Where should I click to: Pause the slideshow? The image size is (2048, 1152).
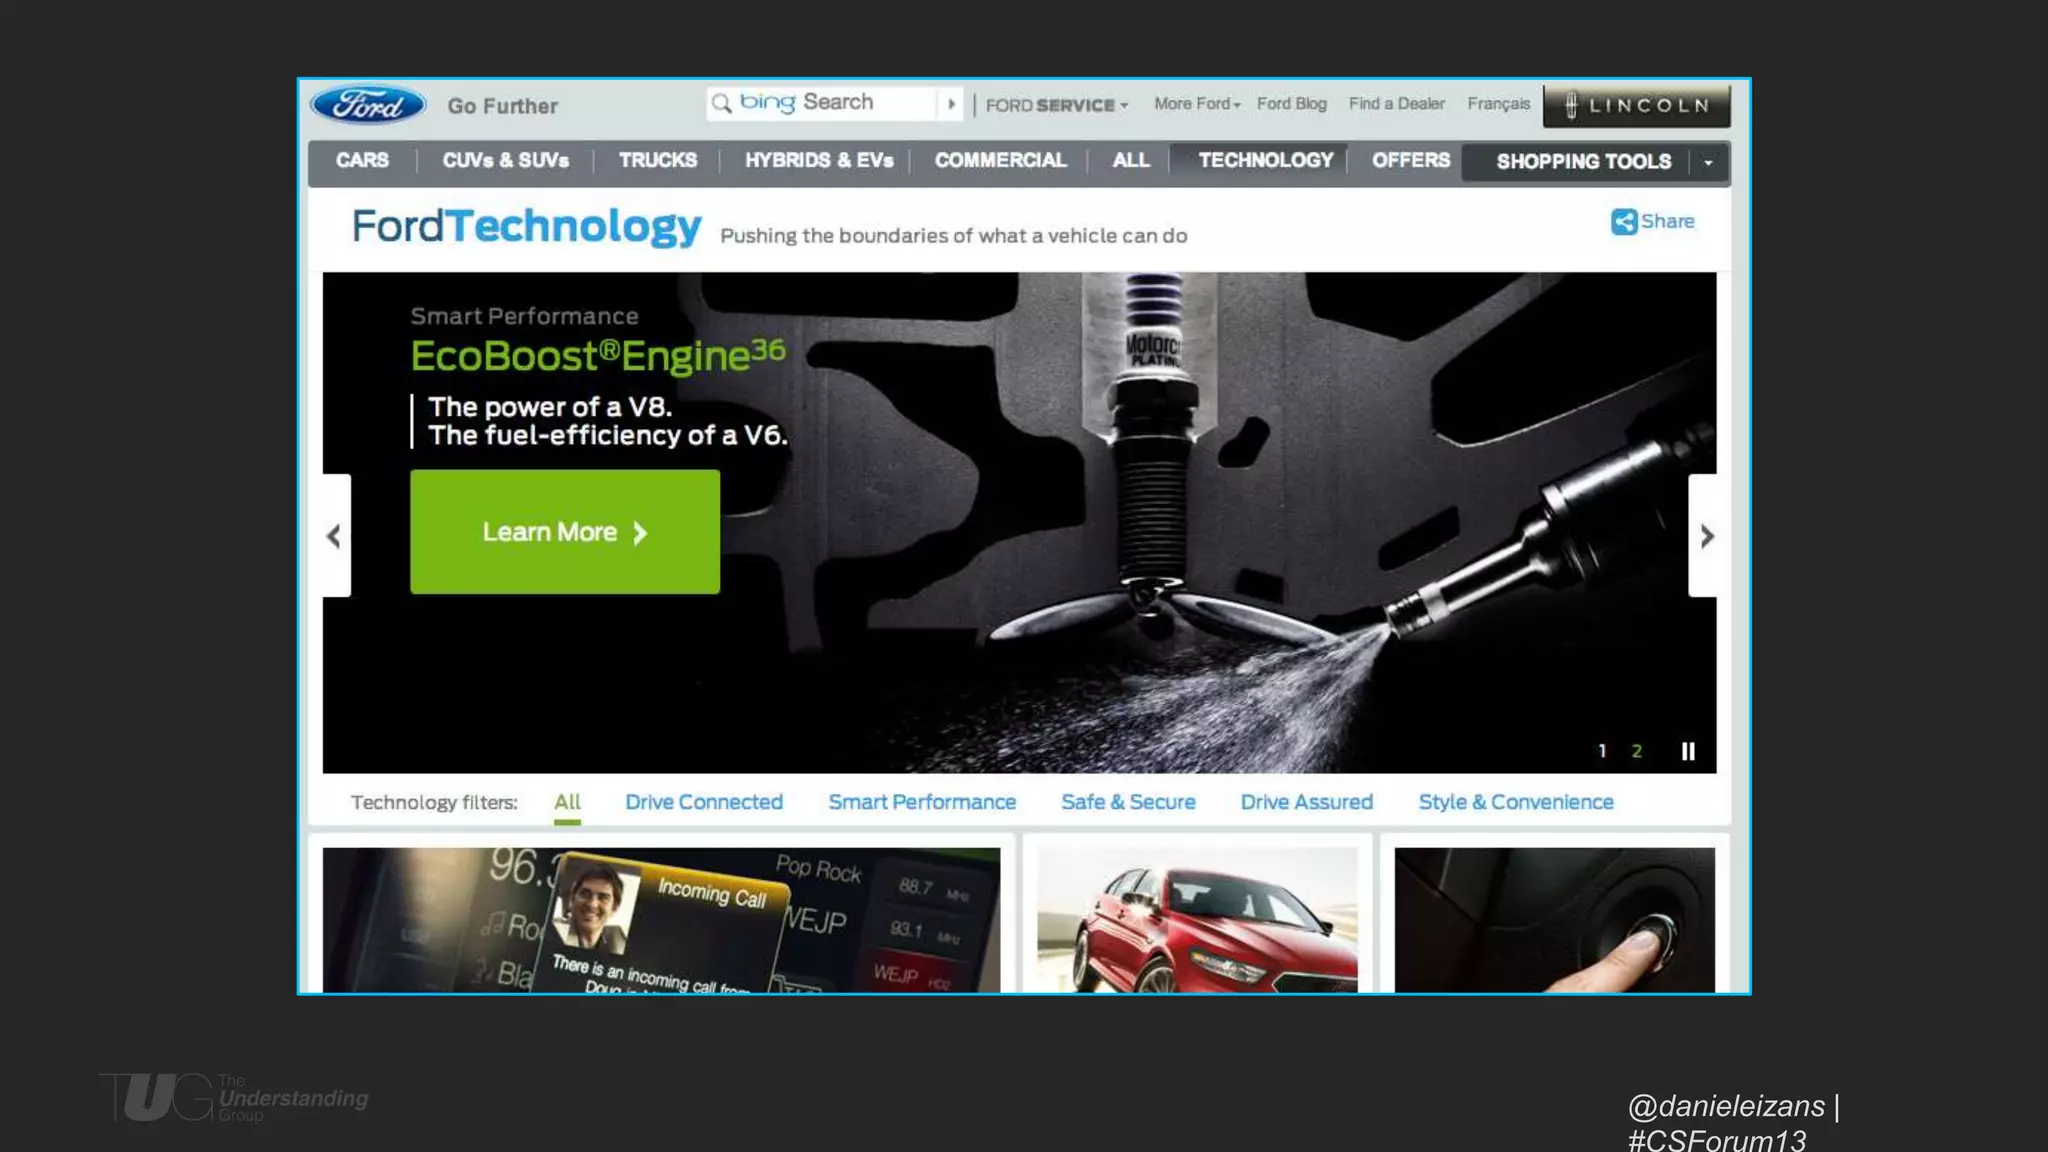click(x=1688, y=751)
